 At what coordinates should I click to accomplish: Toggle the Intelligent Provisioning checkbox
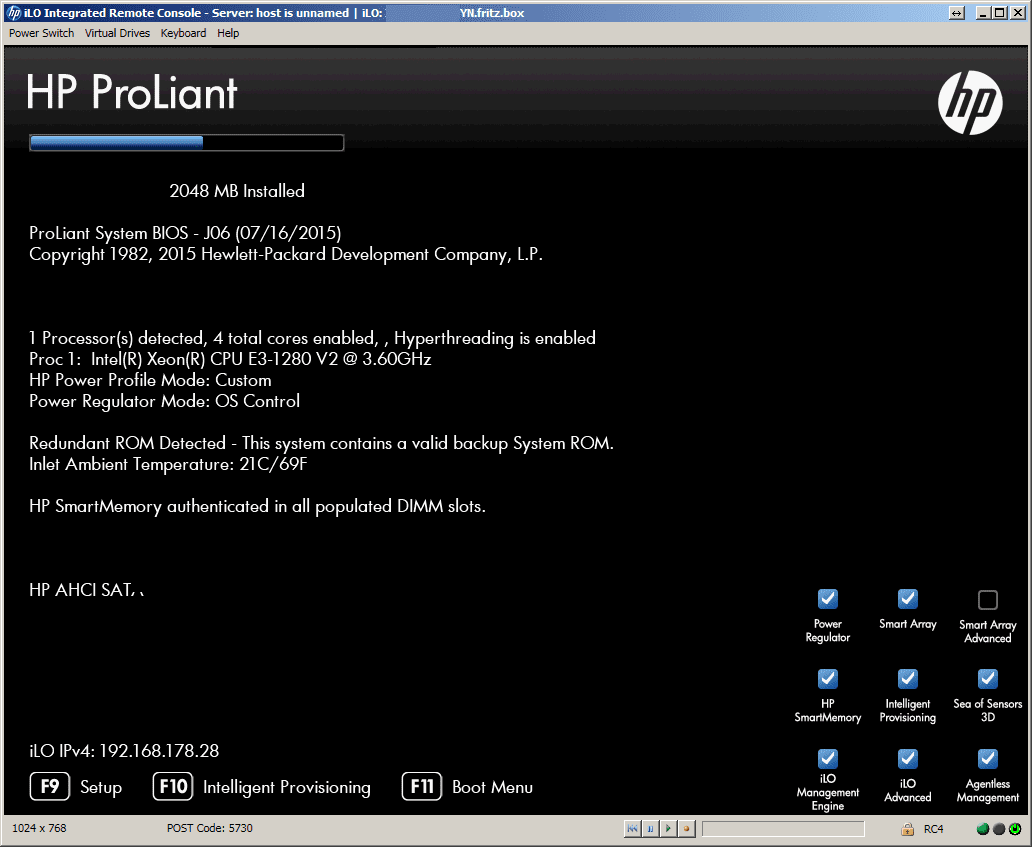pyautogui.click(x=908, y=679)
